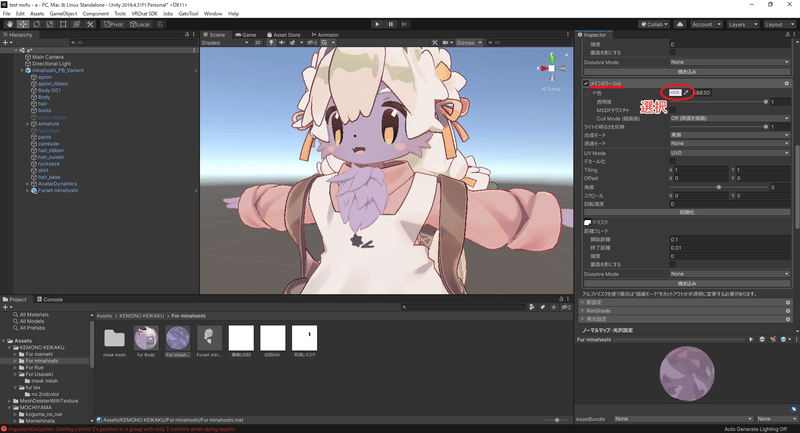Click search by type icon in Project panel
800x433 pixels.
click(x=532, y=307)
